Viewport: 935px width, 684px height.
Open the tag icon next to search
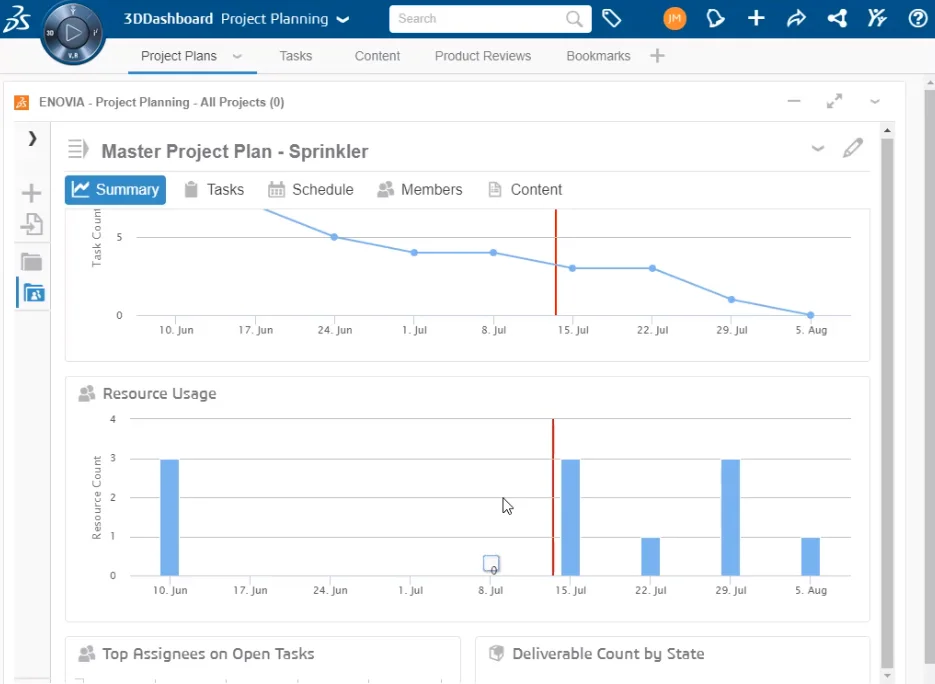pyautogui.click(x=611, y=18)
